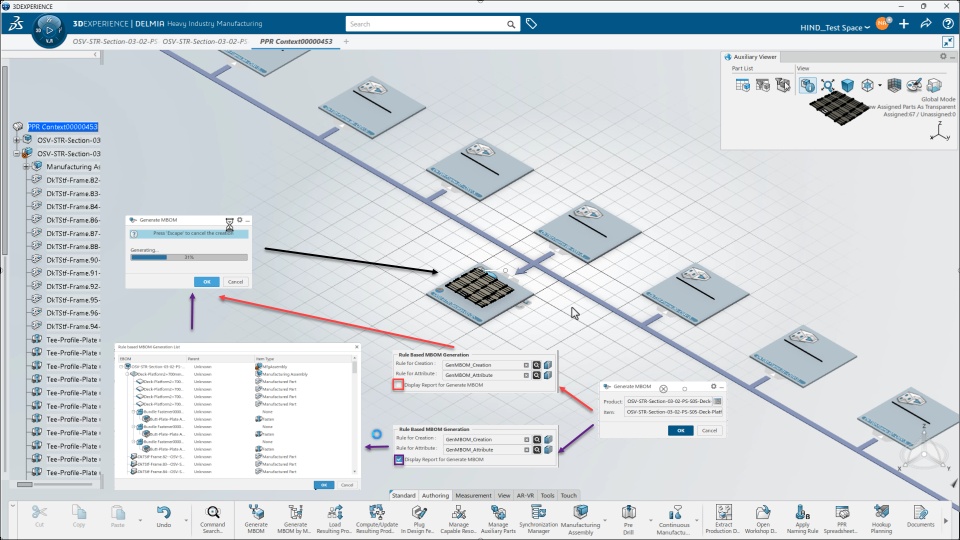Select Continuous Manufactured material command
Image resolution: width=960 pixels, height=540 pixels.
pos(674,518)
